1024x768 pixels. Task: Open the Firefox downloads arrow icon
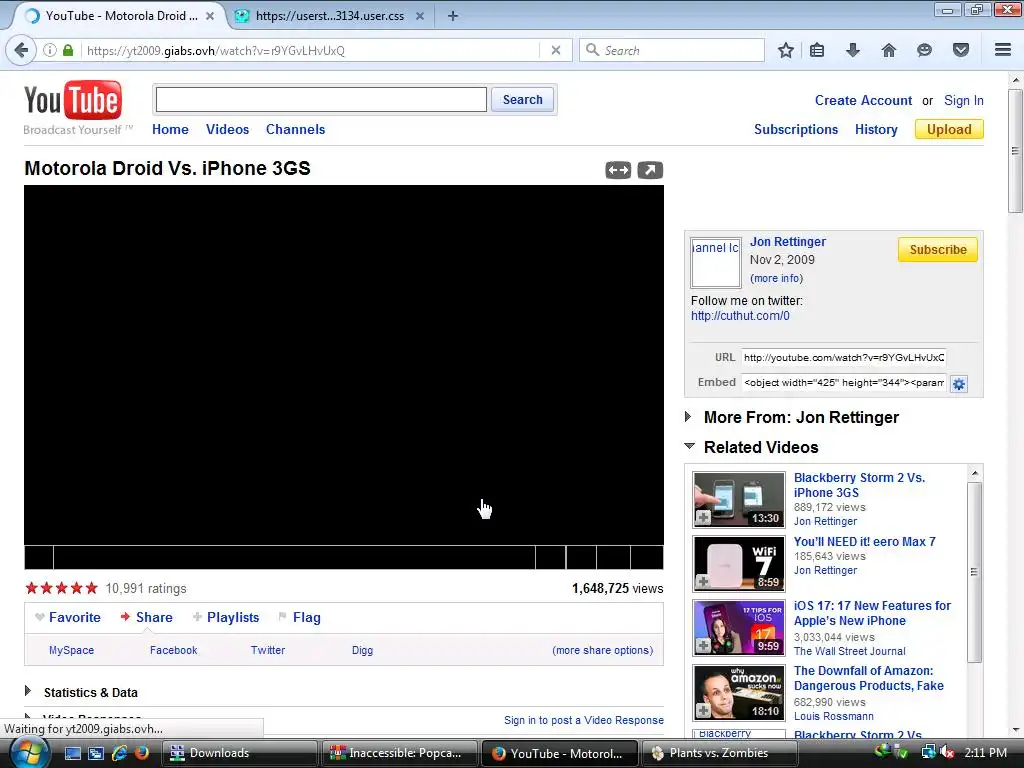[853, 50]
